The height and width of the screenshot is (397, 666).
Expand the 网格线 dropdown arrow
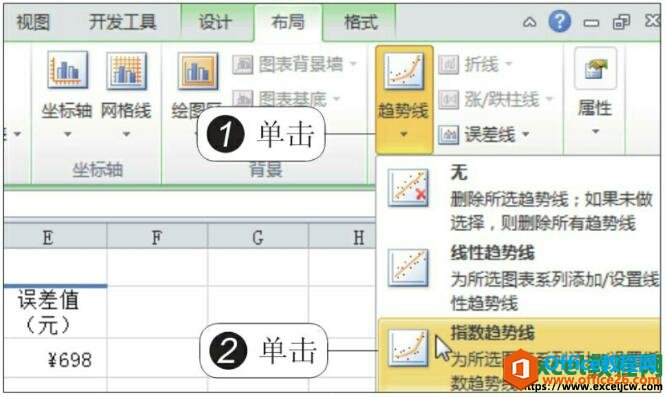pos(127,134)
